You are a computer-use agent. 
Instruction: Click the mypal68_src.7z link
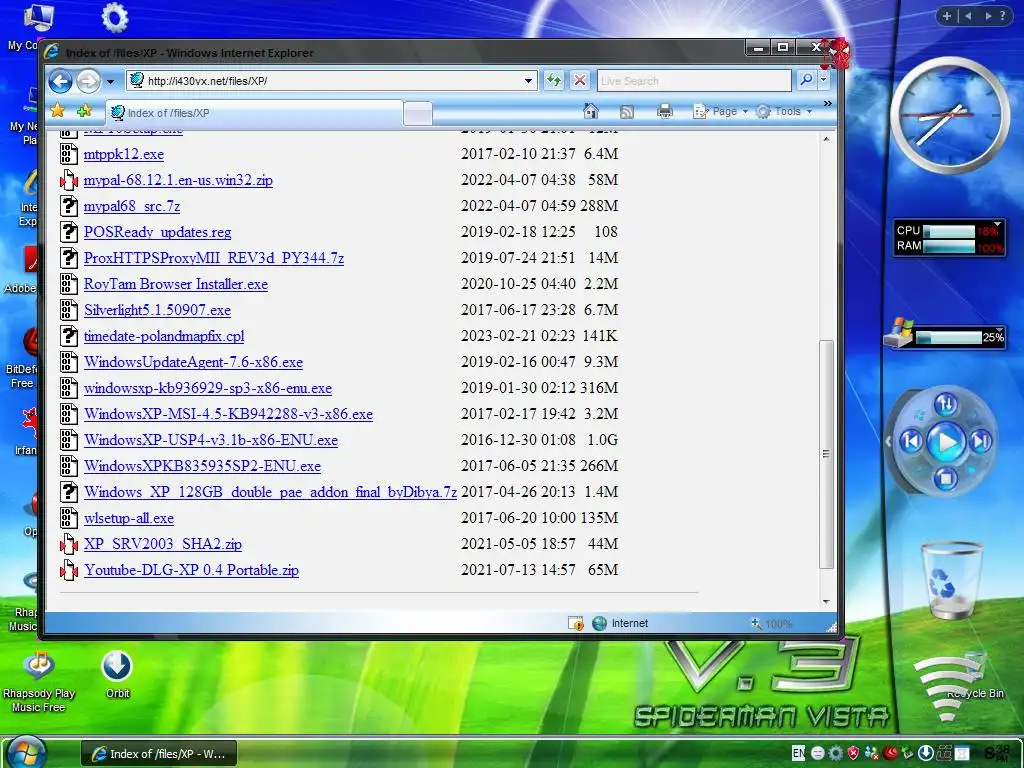tap(132, 206)
